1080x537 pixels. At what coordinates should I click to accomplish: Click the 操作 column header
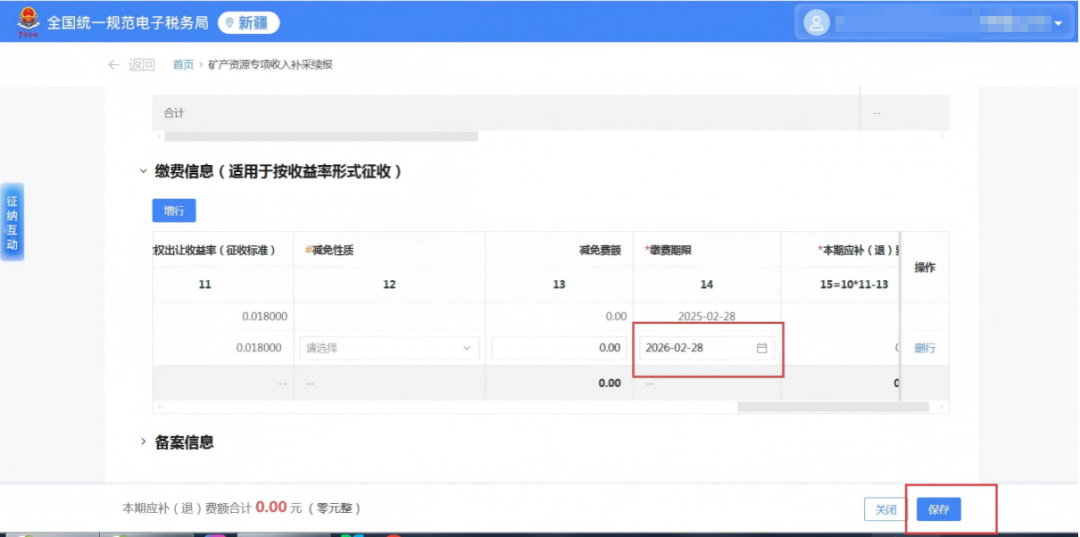(925, 268)
